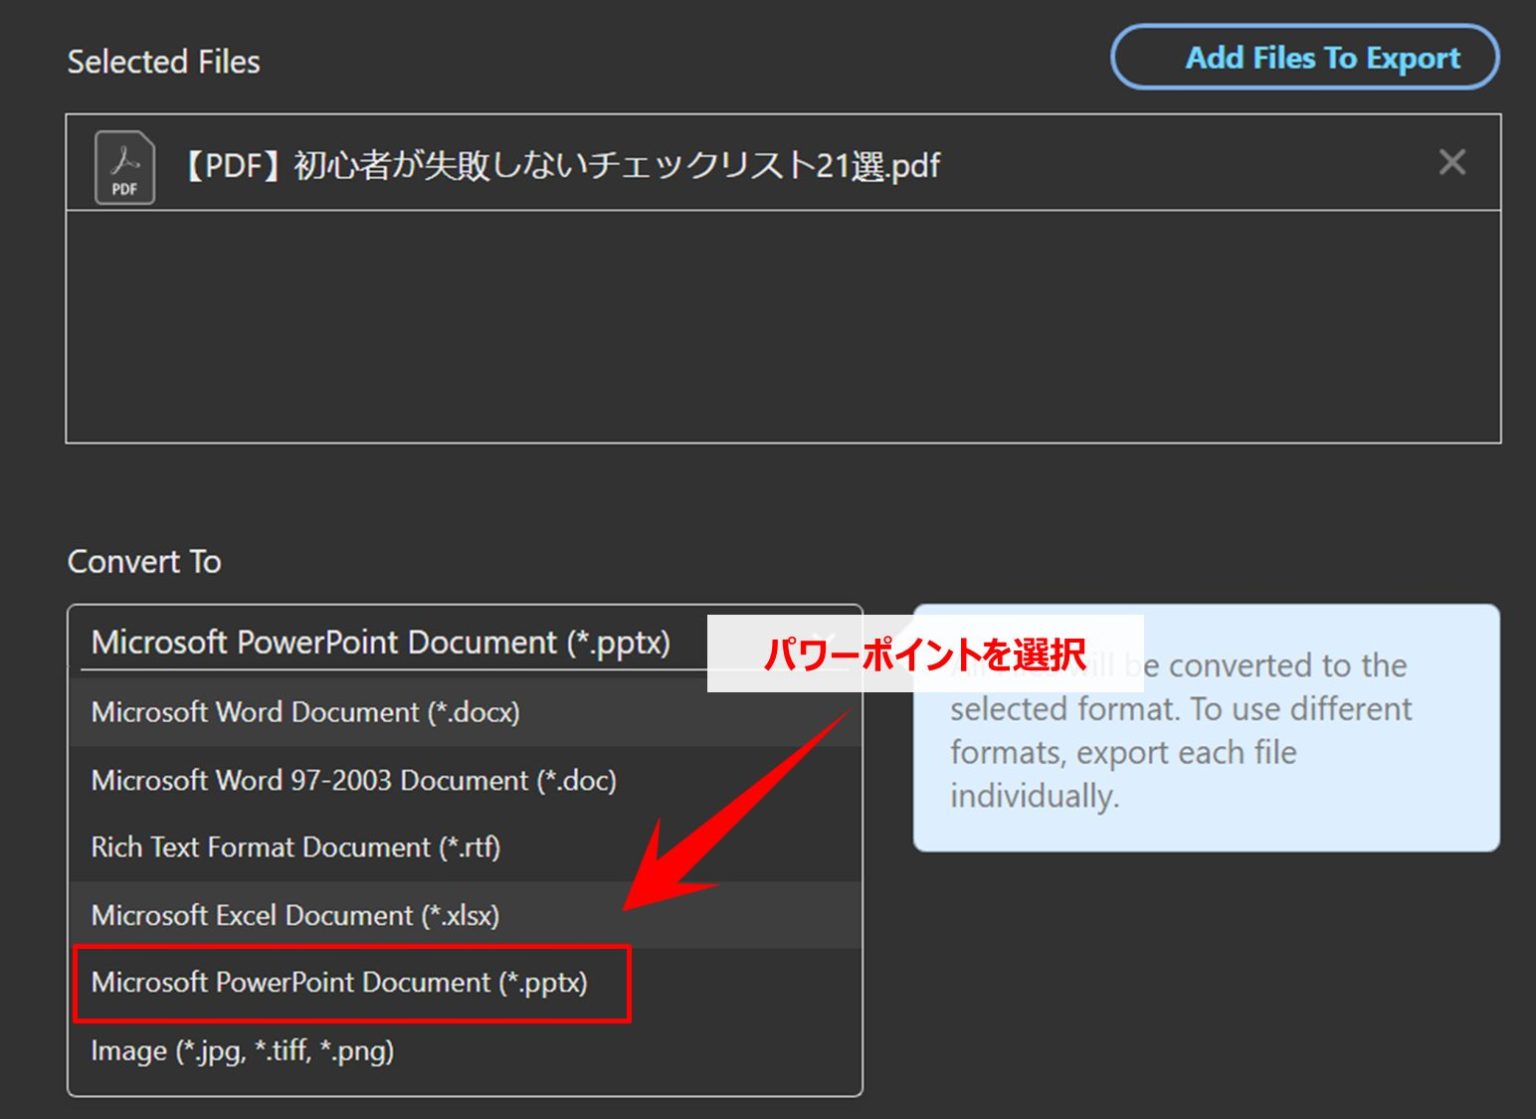This screenshot has height=1119, width=1536.
Task: Select the PDF file icon in Selected Files
Action: pos(125,168)
